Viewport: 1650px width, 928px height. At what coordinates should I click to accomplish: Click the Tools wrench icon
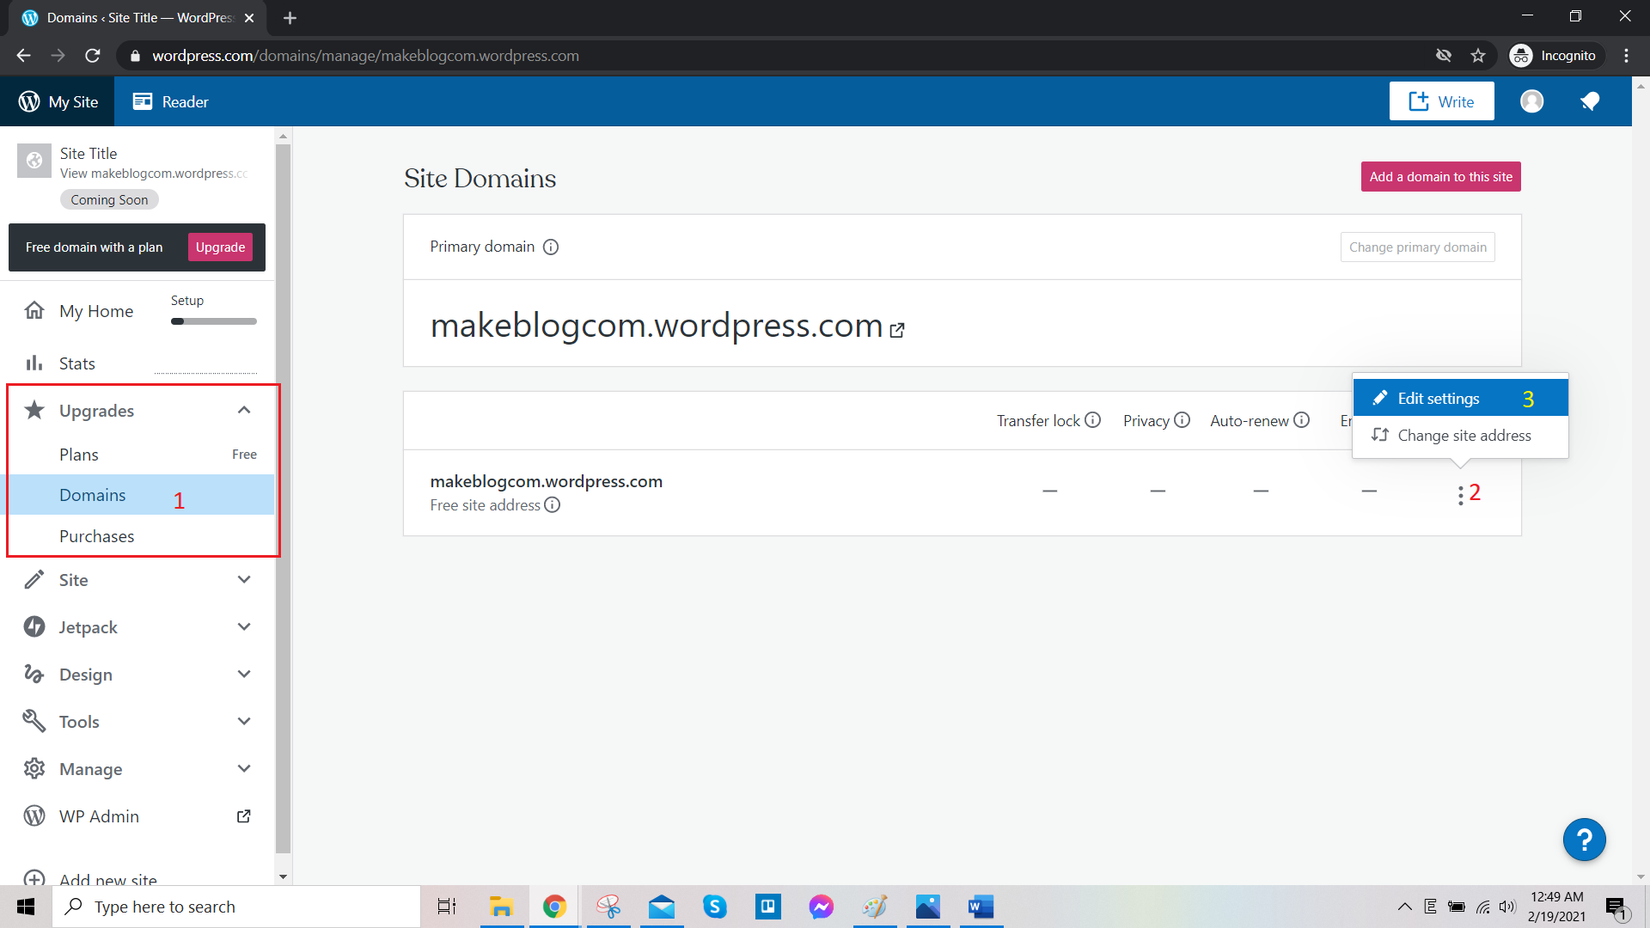(x=34, y=721)
